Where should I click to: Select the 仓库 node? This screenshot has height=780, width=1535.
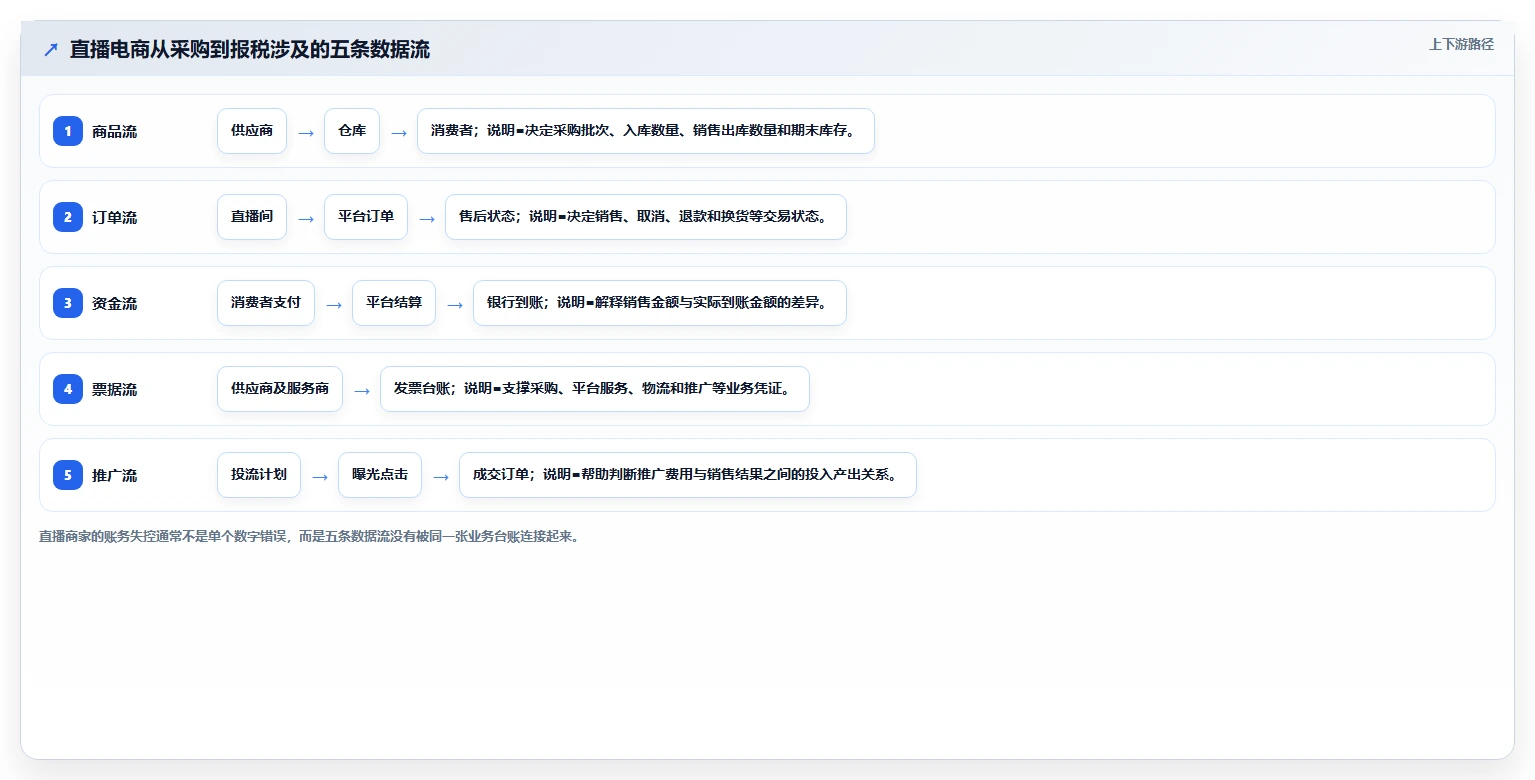tap(352, 131)
